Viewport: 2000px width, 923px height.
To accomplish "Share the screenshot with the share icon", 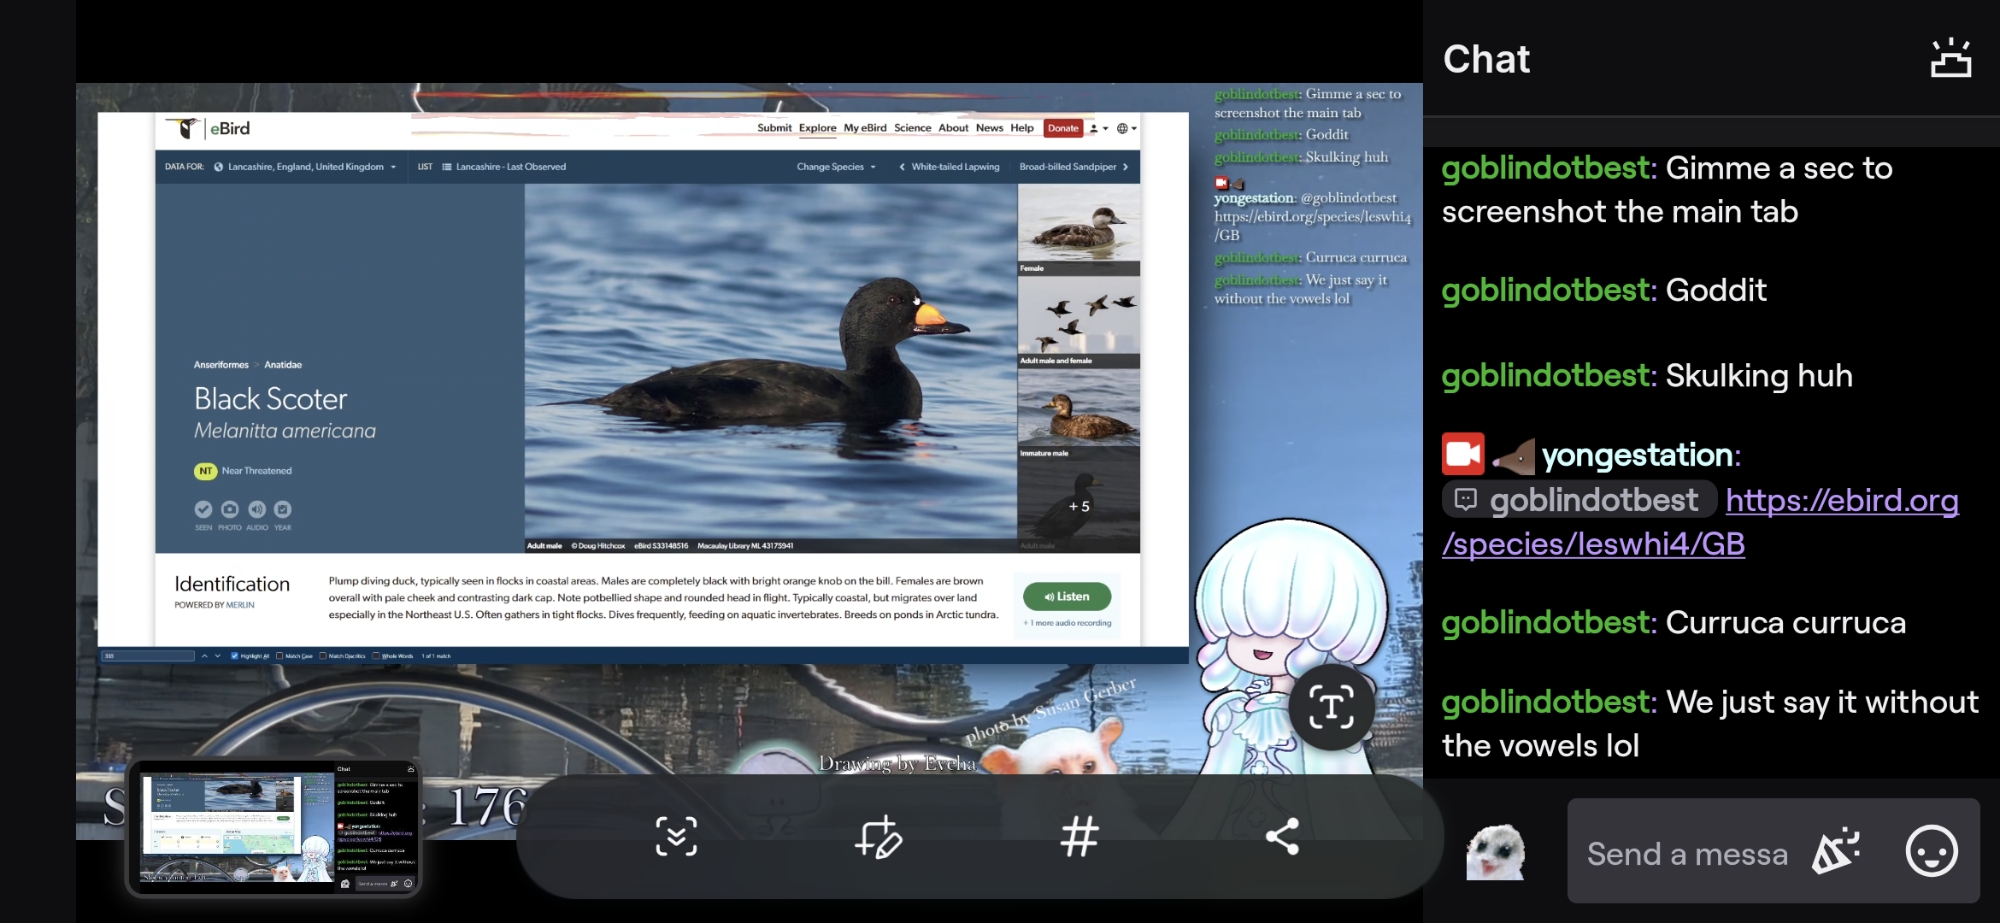I will coord(1282,837).
